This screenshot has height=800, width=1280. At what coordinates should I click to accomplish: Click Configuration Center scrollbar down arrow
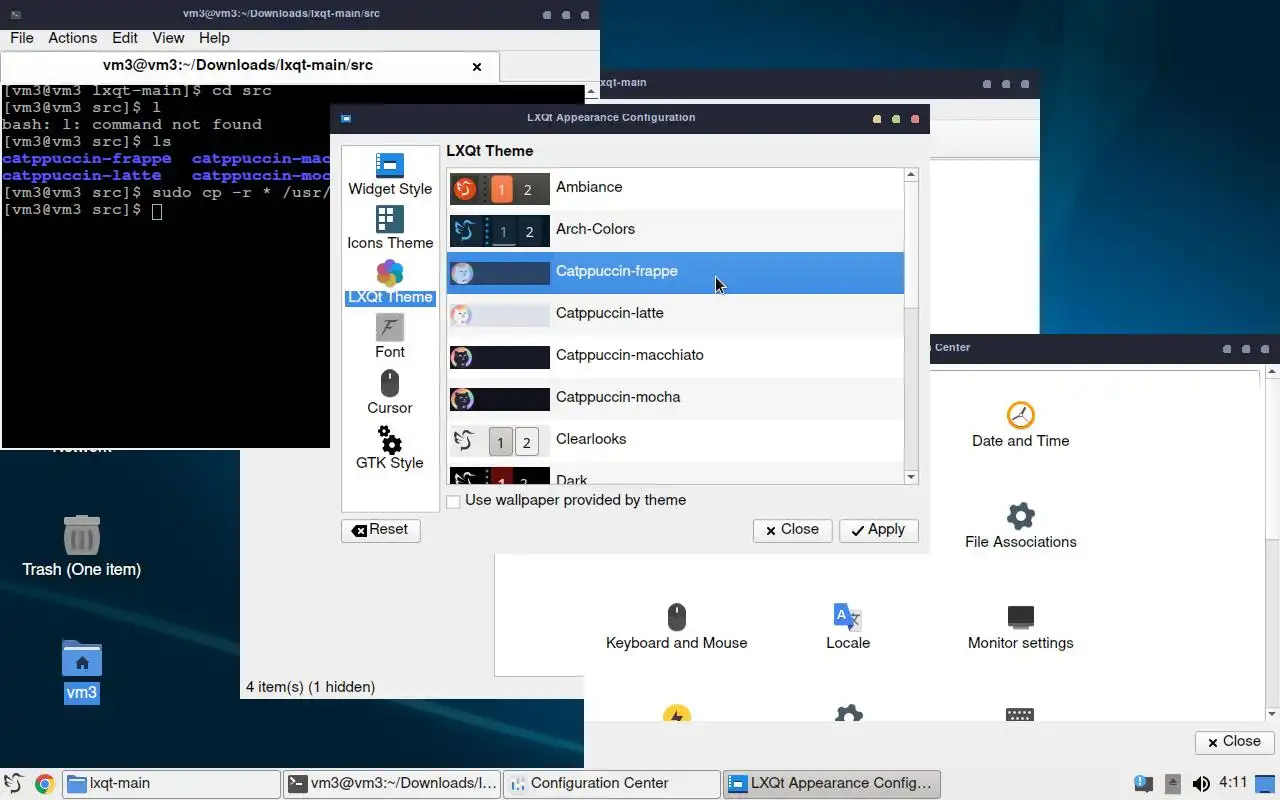coord(1273,714)
